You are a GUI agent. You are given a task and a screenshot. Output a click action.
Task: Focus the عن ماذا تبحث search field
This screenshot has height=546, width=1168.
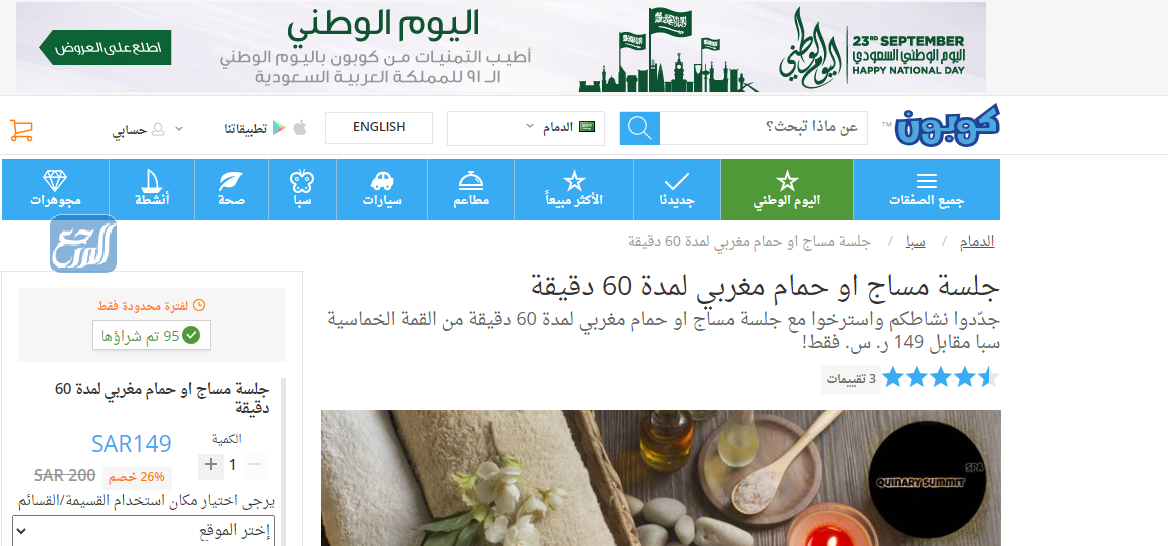(764, 128)
